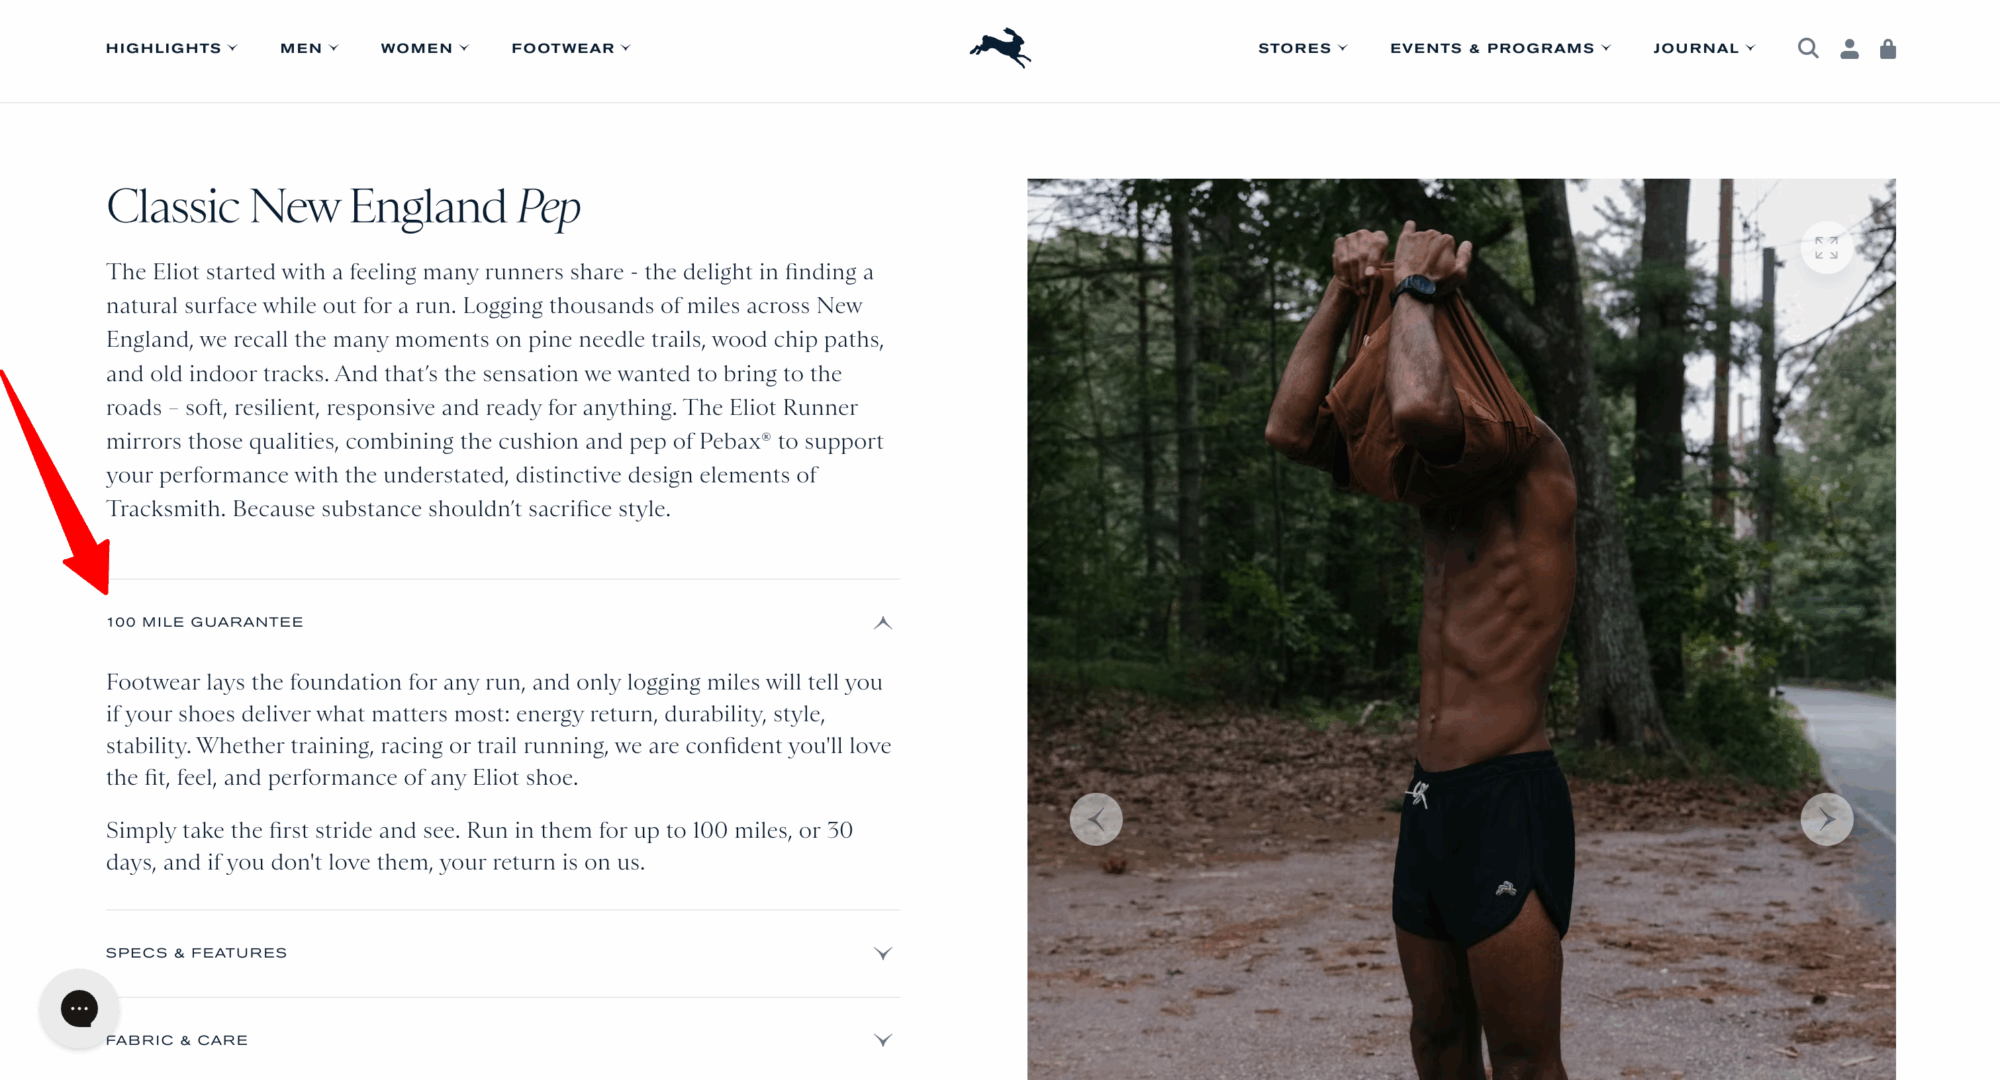Open the chat support bubble
The width and height of the screenshot is (2000, 1080).
click(x=79, y=1008)
